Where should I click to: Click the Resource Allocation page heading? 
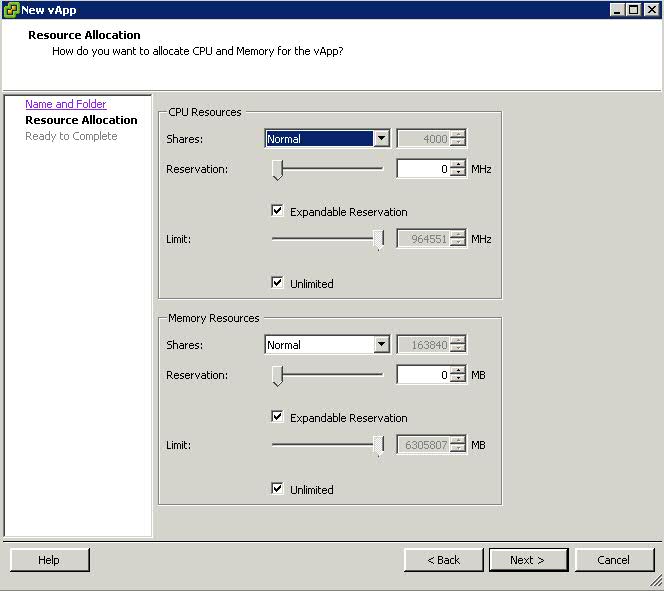click(x=84, y=35)
